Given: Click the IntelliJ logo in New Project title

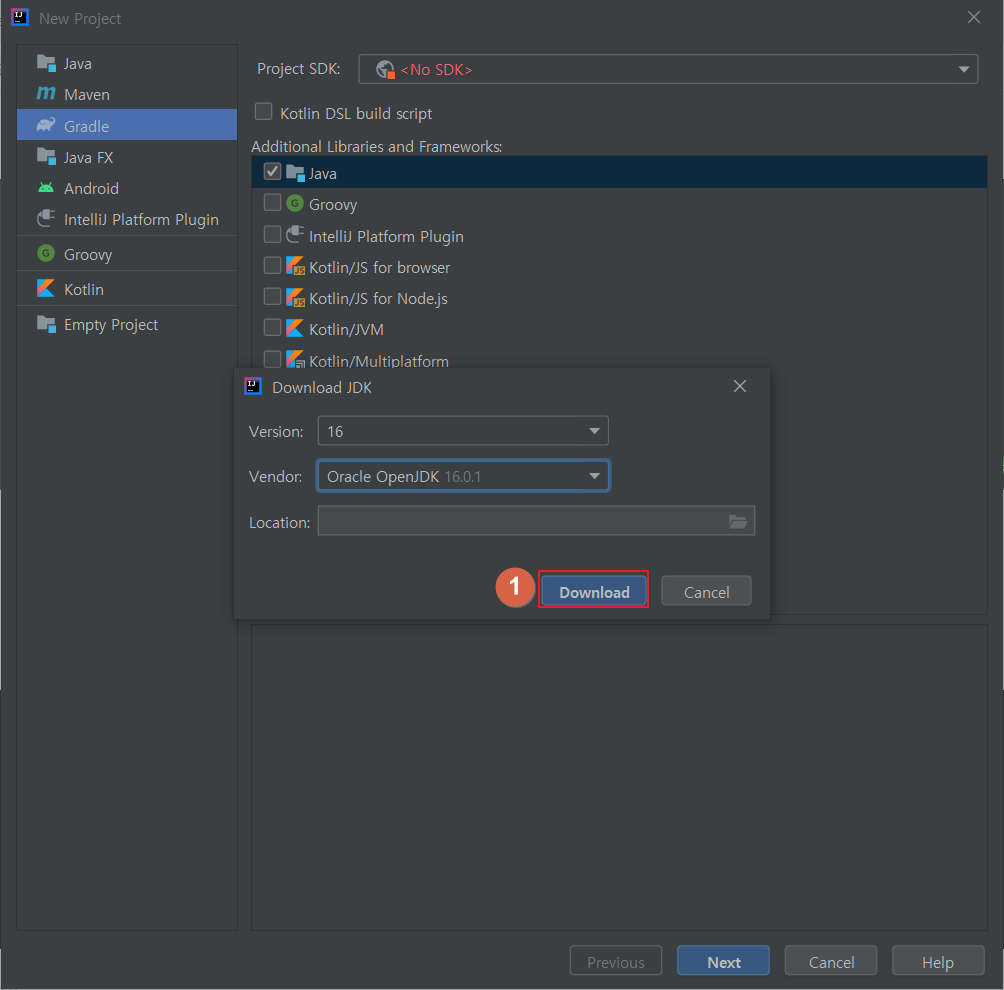Looking at the screenshot, I should click(x=20, y=17).
